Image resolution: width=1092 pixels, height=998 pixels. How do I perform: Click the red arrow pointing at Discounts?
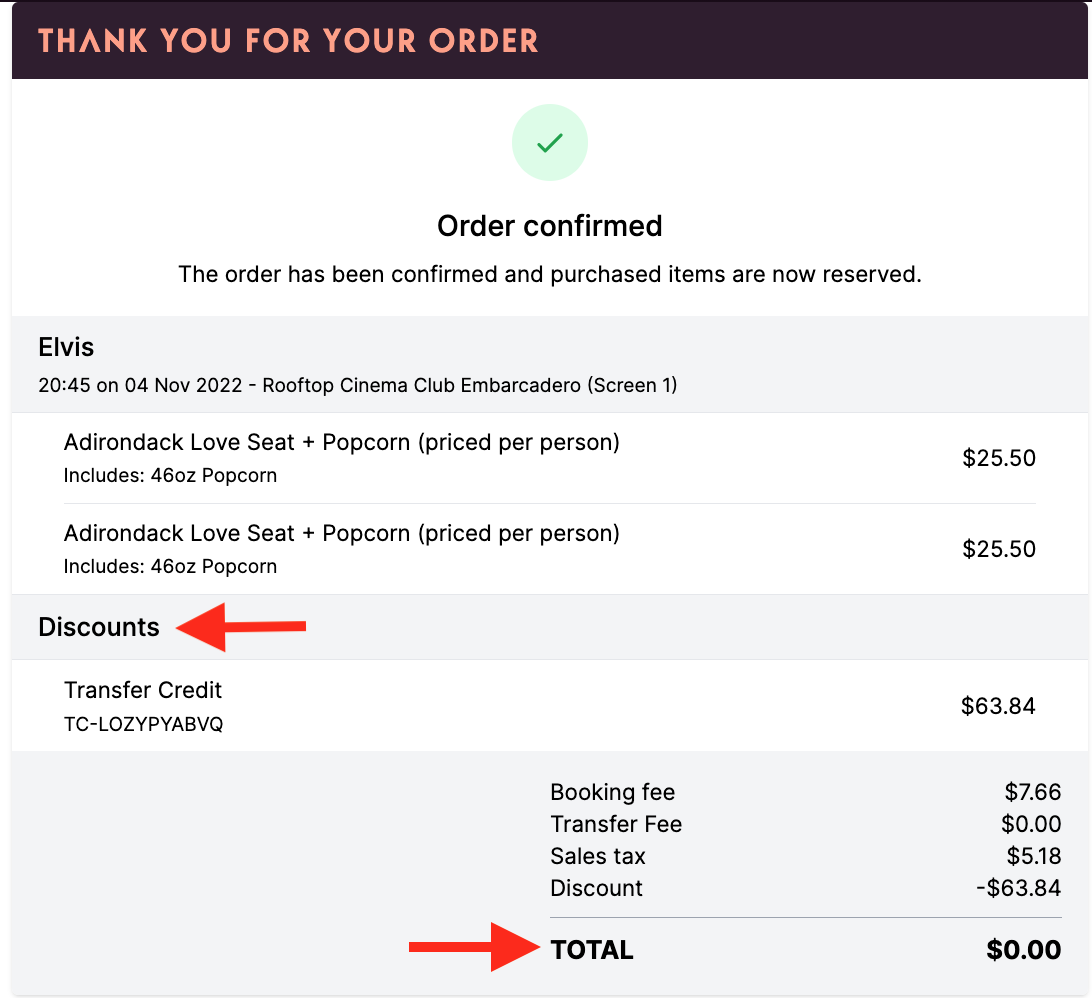pyautogui.click(x=241, y=627)
